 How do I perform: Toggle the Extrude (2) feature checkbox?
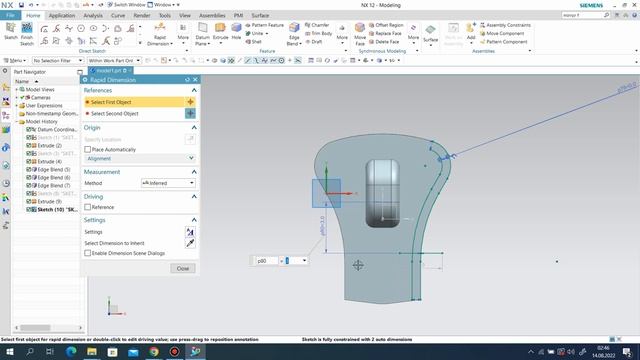click(29, 145)
